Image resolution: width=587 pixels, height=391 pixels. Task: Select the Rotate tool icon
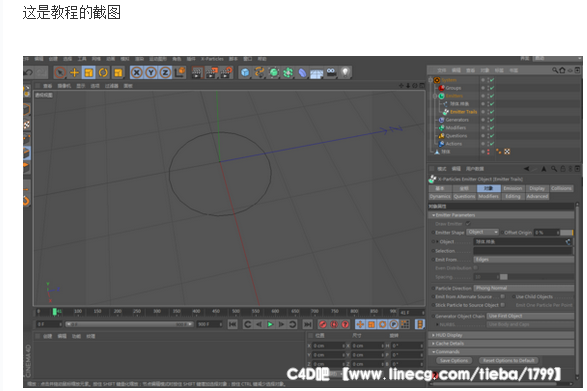(103, 72)
